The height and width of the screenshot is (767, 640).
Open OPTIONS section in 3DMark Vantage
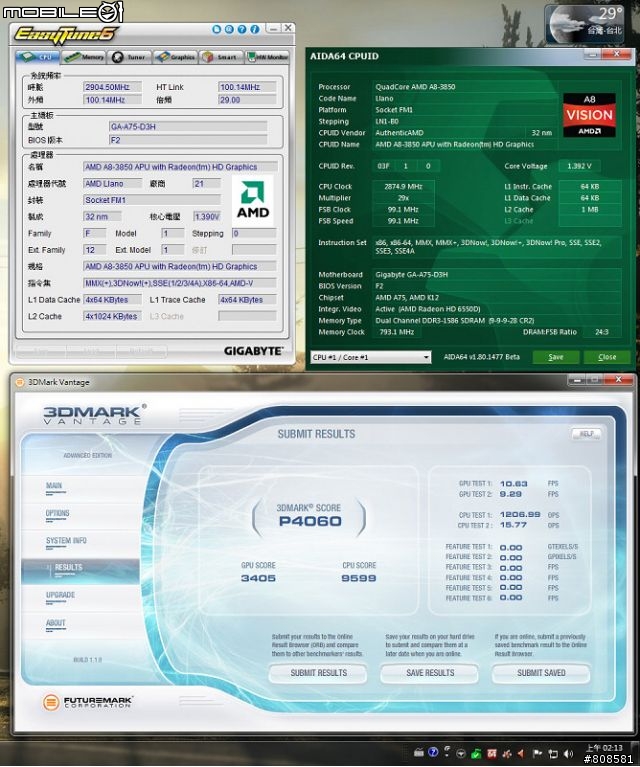point(57,513)
